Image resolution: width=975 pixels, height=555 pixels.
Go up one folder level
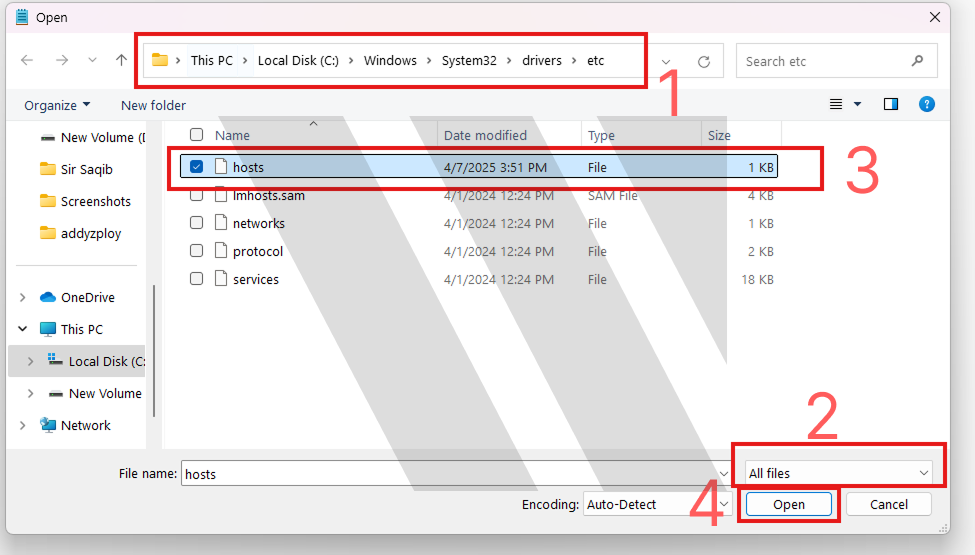[121, 60]
